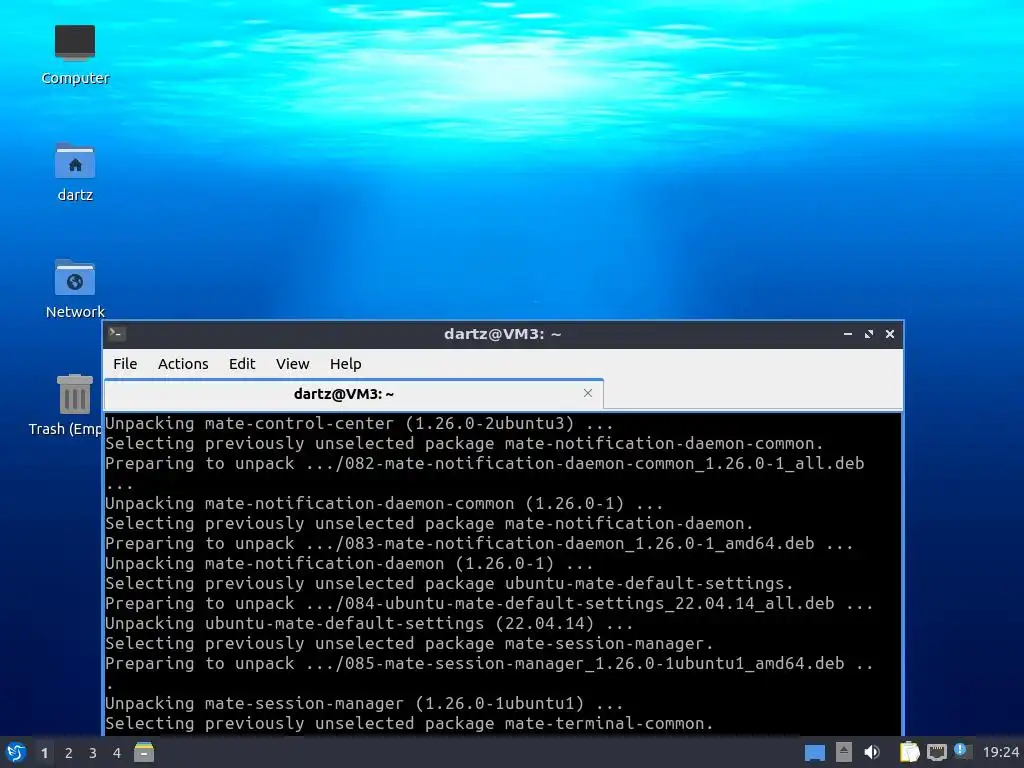This screenshot has height=768, width=1024.
Task: Click the volume speaker tray icon
Action: click(x=872, y=752)
